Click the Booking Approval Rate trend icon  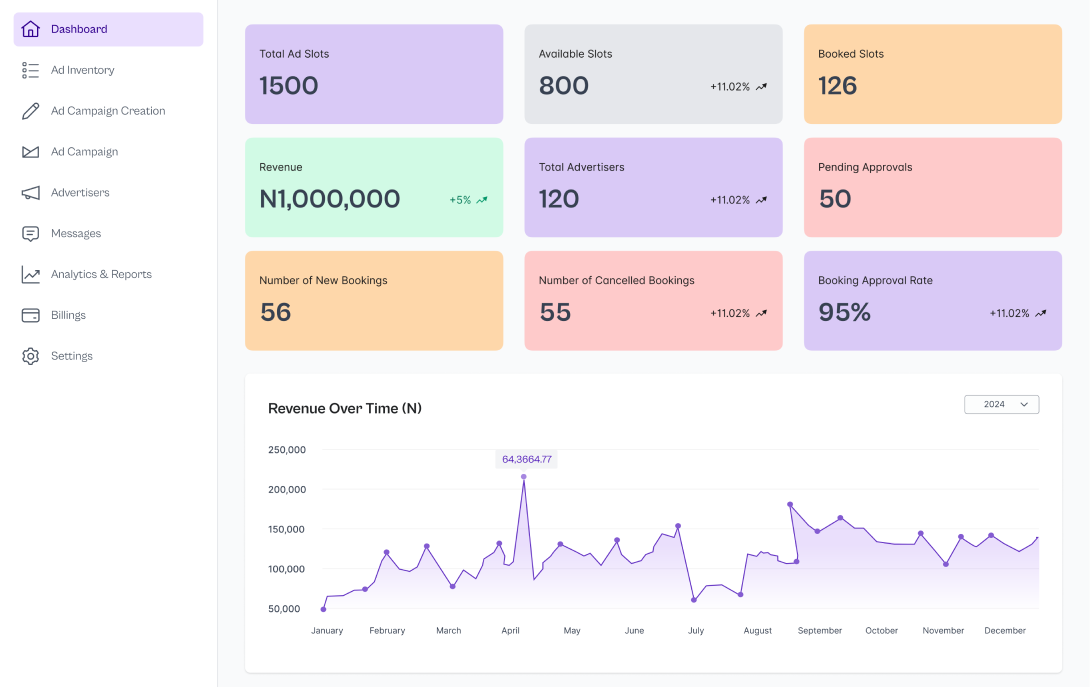[x=1041, y=313]
